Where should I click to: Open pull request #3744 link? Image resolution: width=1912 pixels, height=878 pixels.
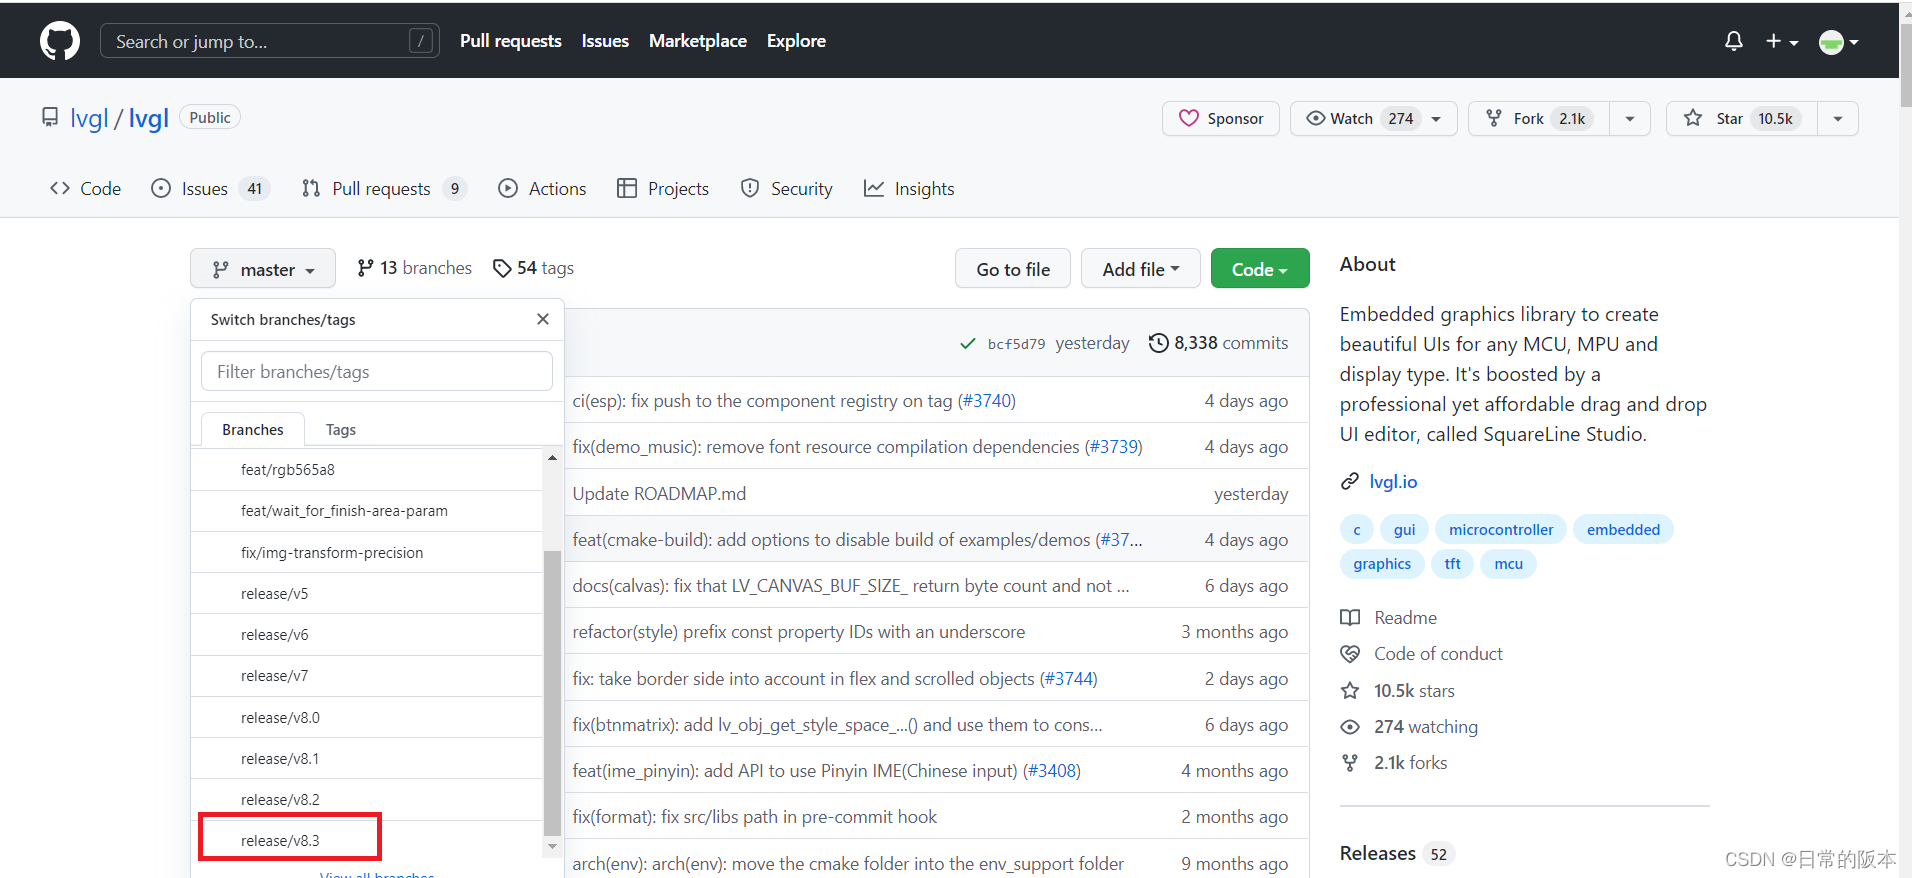(1068, 678)
